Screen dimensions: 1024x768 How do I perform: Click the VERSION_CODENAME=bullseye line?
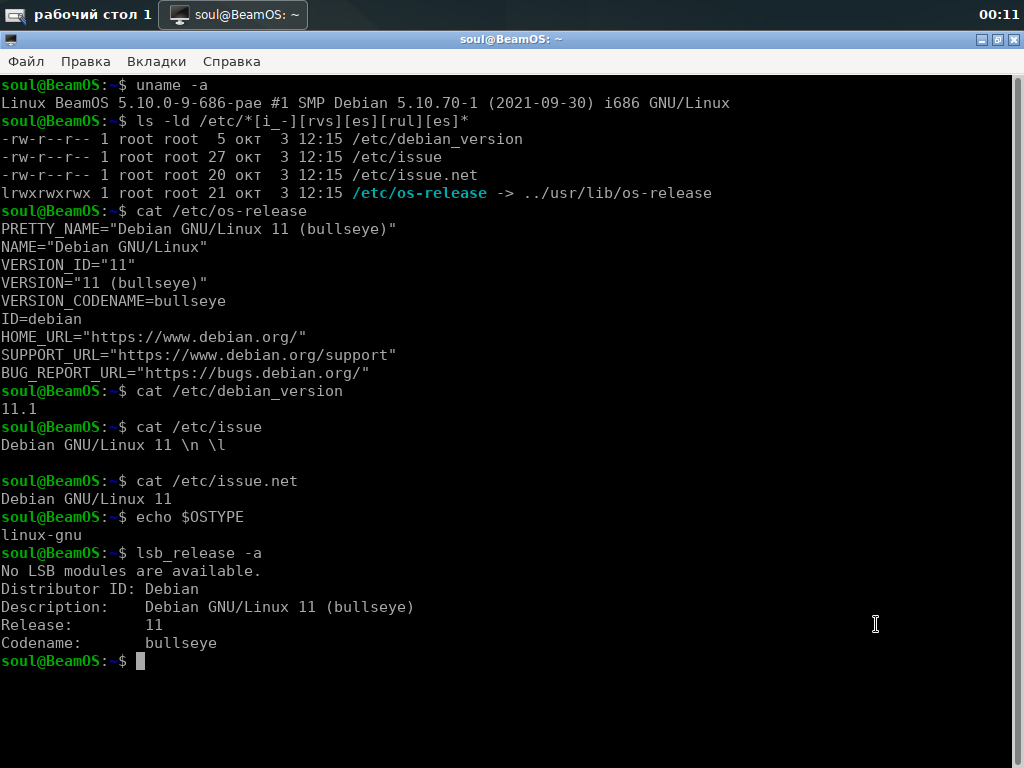pyautogui.click(x=113, y=301)
